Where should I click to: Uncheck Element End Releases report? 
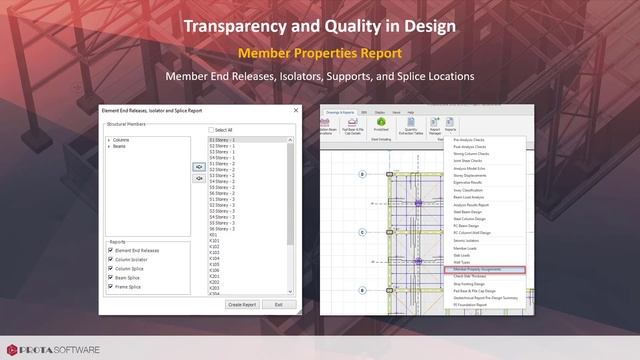[x=110, y=250]
